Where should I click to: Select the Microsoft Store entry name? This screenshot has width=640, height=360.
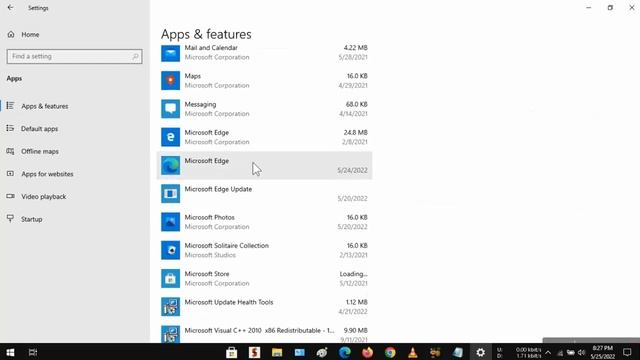click(207, 274)
